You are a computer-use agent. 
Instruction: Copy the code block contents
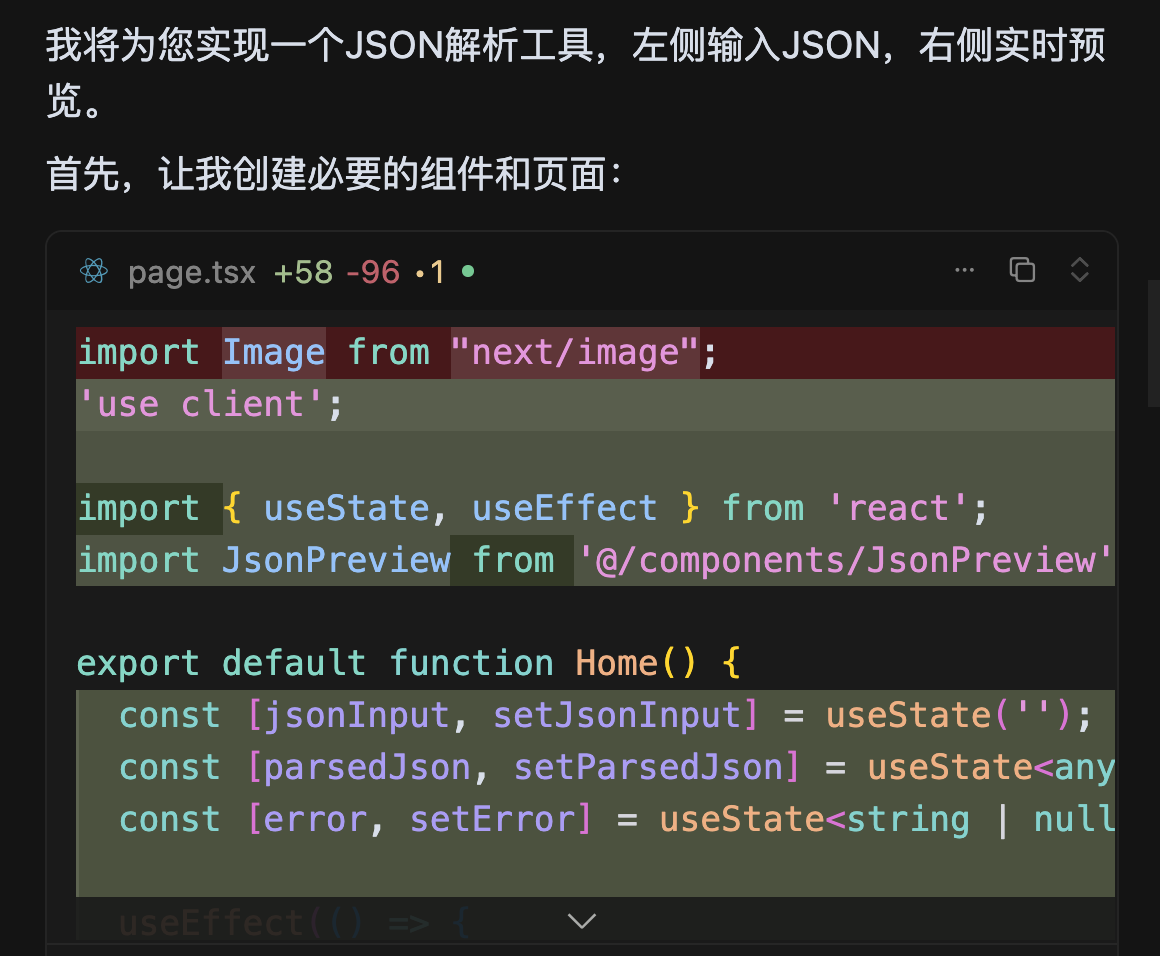pyautogui.click(x=1022, y=270)
